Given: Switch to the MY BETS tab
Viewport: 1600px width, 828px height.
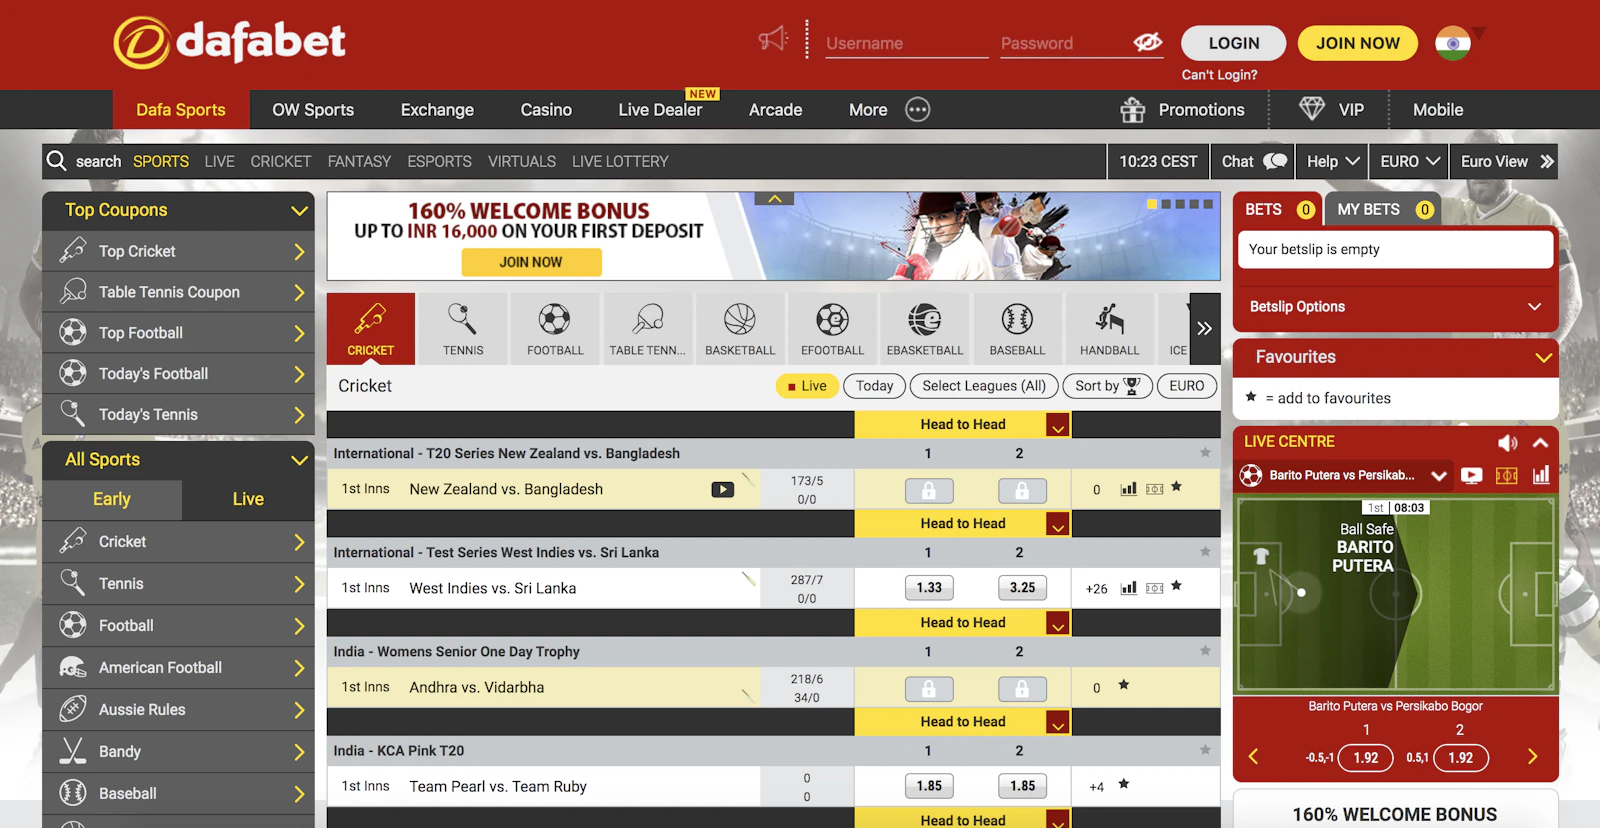Looking at the screenshot, I should [x=1384, y=209].
